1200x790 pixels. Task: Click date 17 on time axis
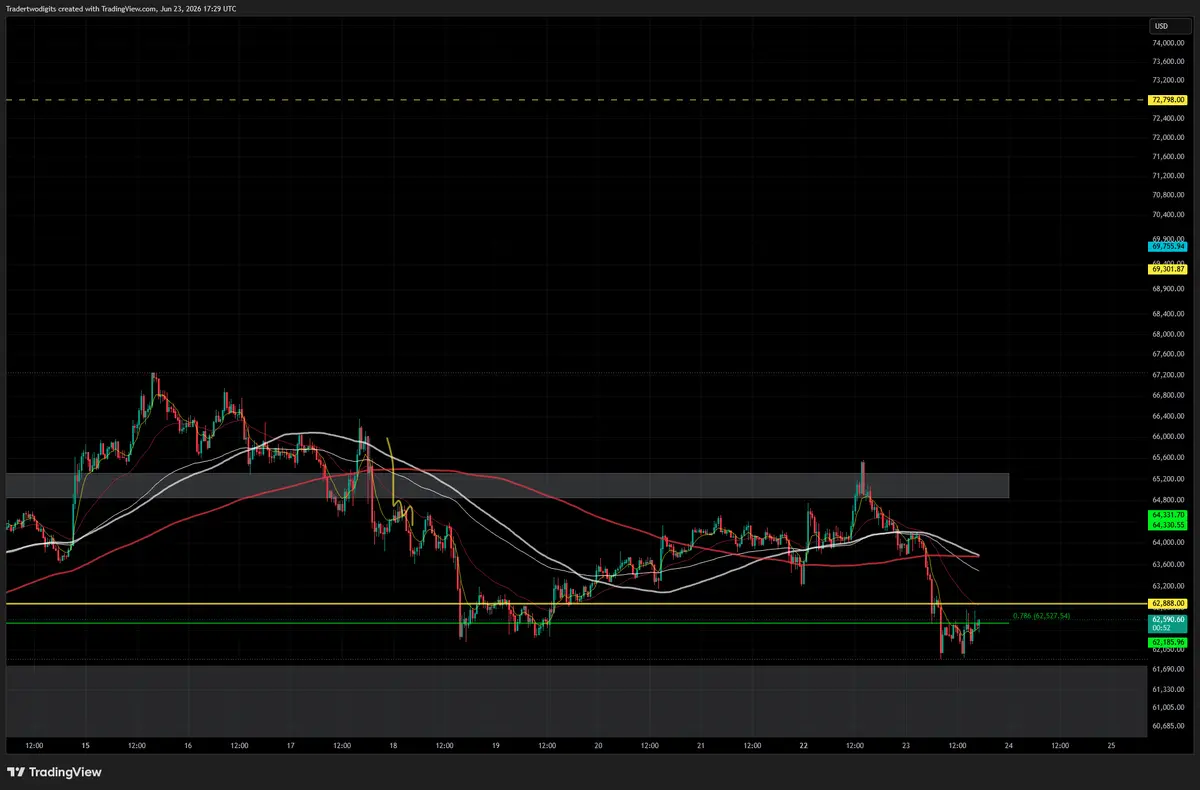pyautogui.click(x=290, y=745)
